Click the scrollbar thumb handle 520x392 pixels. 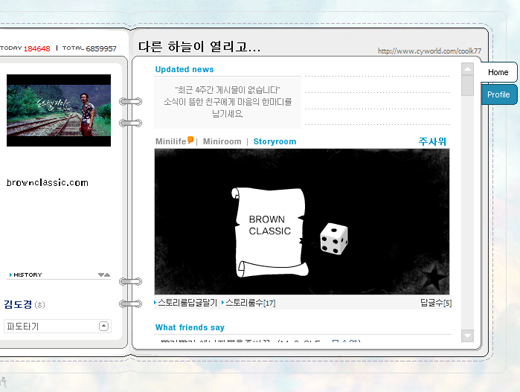[467, 86]
